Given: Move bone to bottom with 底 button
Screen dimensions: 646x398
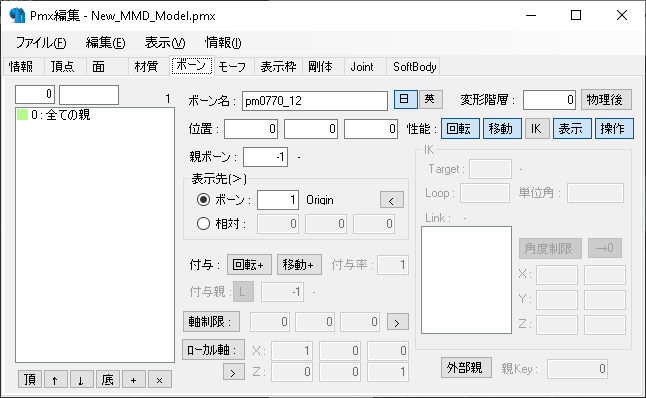Looking at the screenshot, I should 108,379.
